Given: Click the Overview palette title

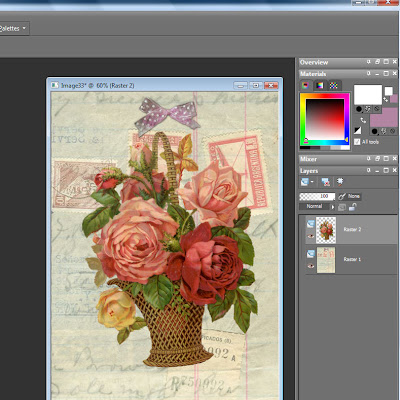Looking at the screenshot, I should pos(314,62).
